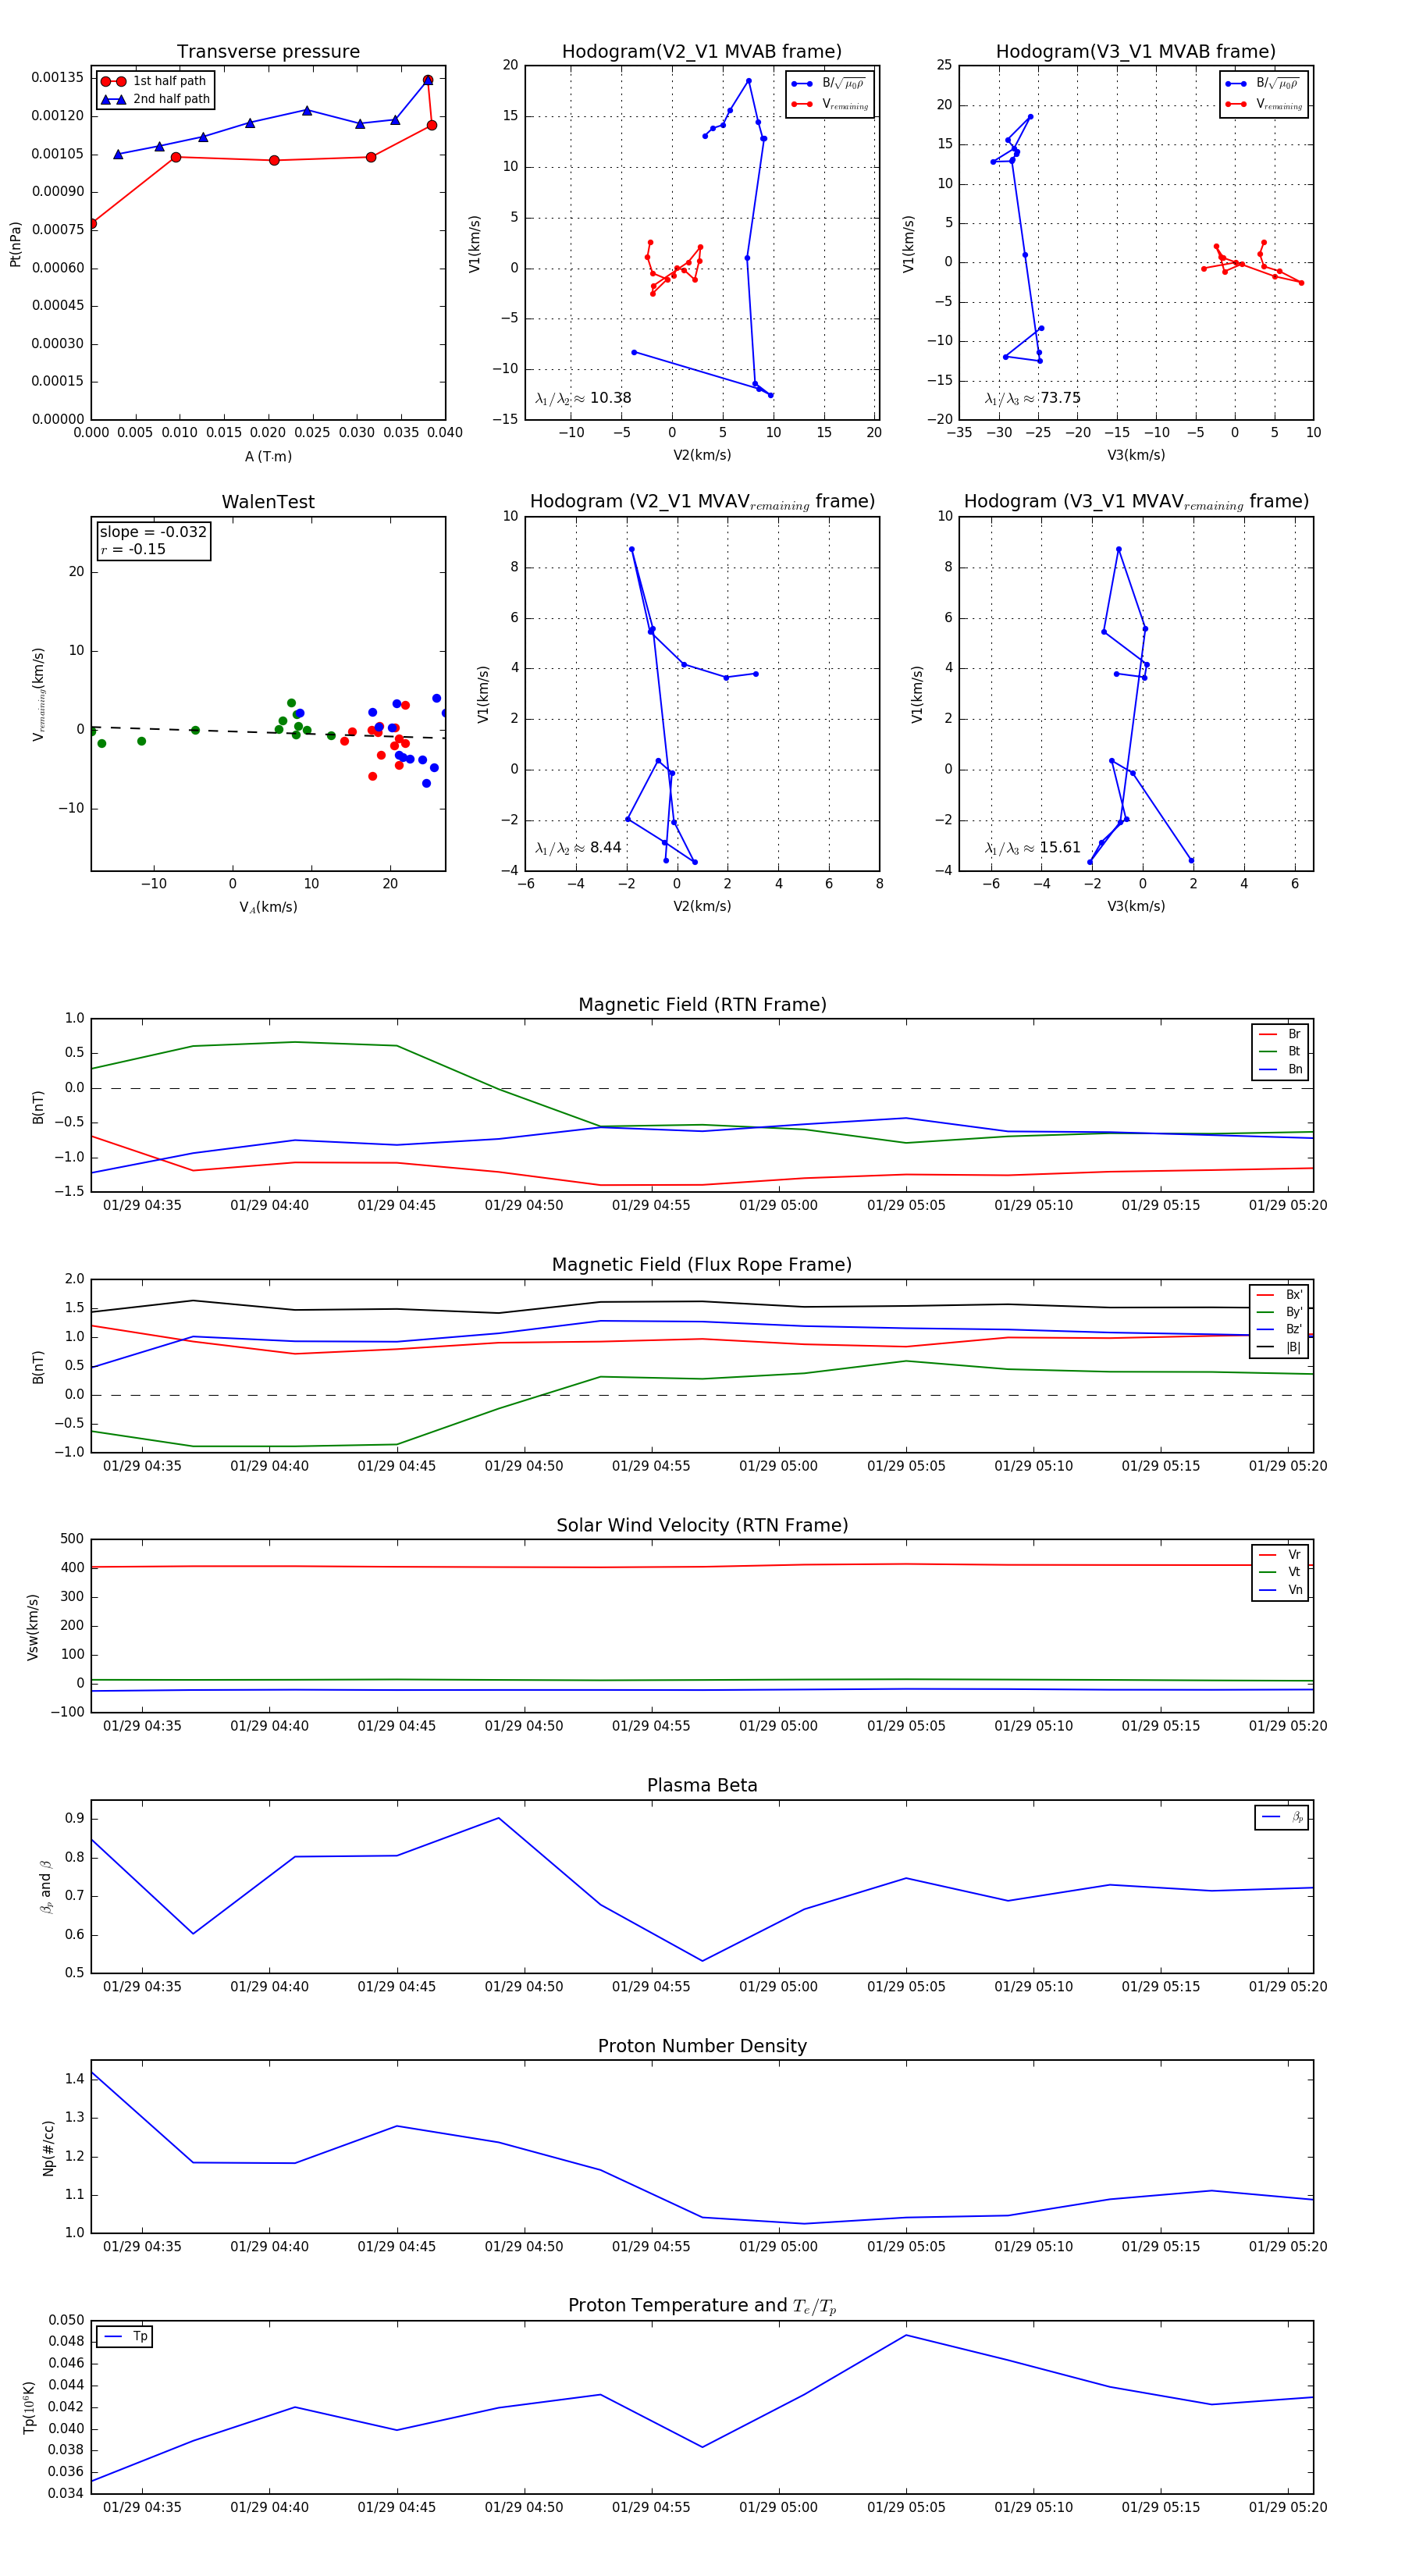Click the "Hodogram (V2_V1 MVAV remaining frame)" title
The height and width of the screenshot is (2576, 1405).
702,502
